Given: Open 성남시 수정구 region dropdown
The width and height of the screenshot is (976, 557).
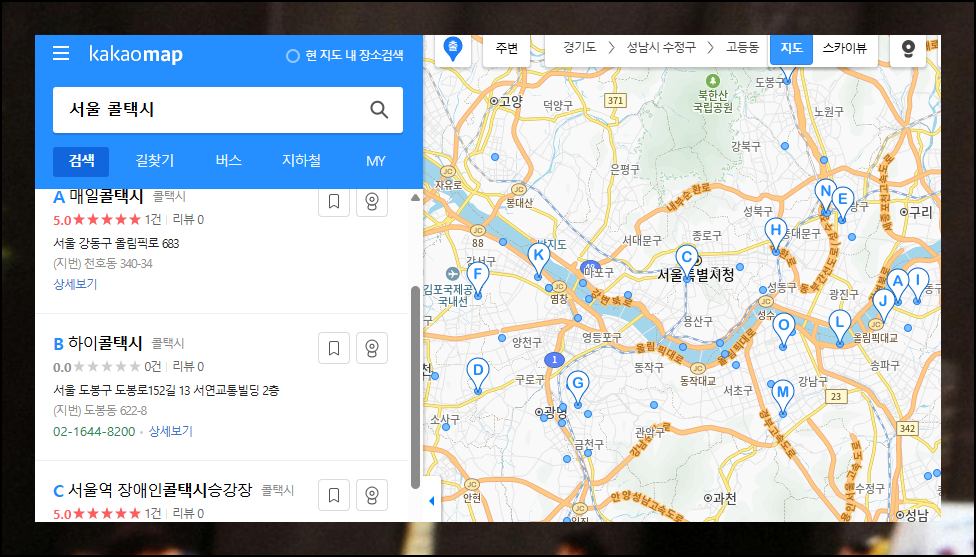Looking at the screenshot, I should pyautogui.click(x=661, y=48).
